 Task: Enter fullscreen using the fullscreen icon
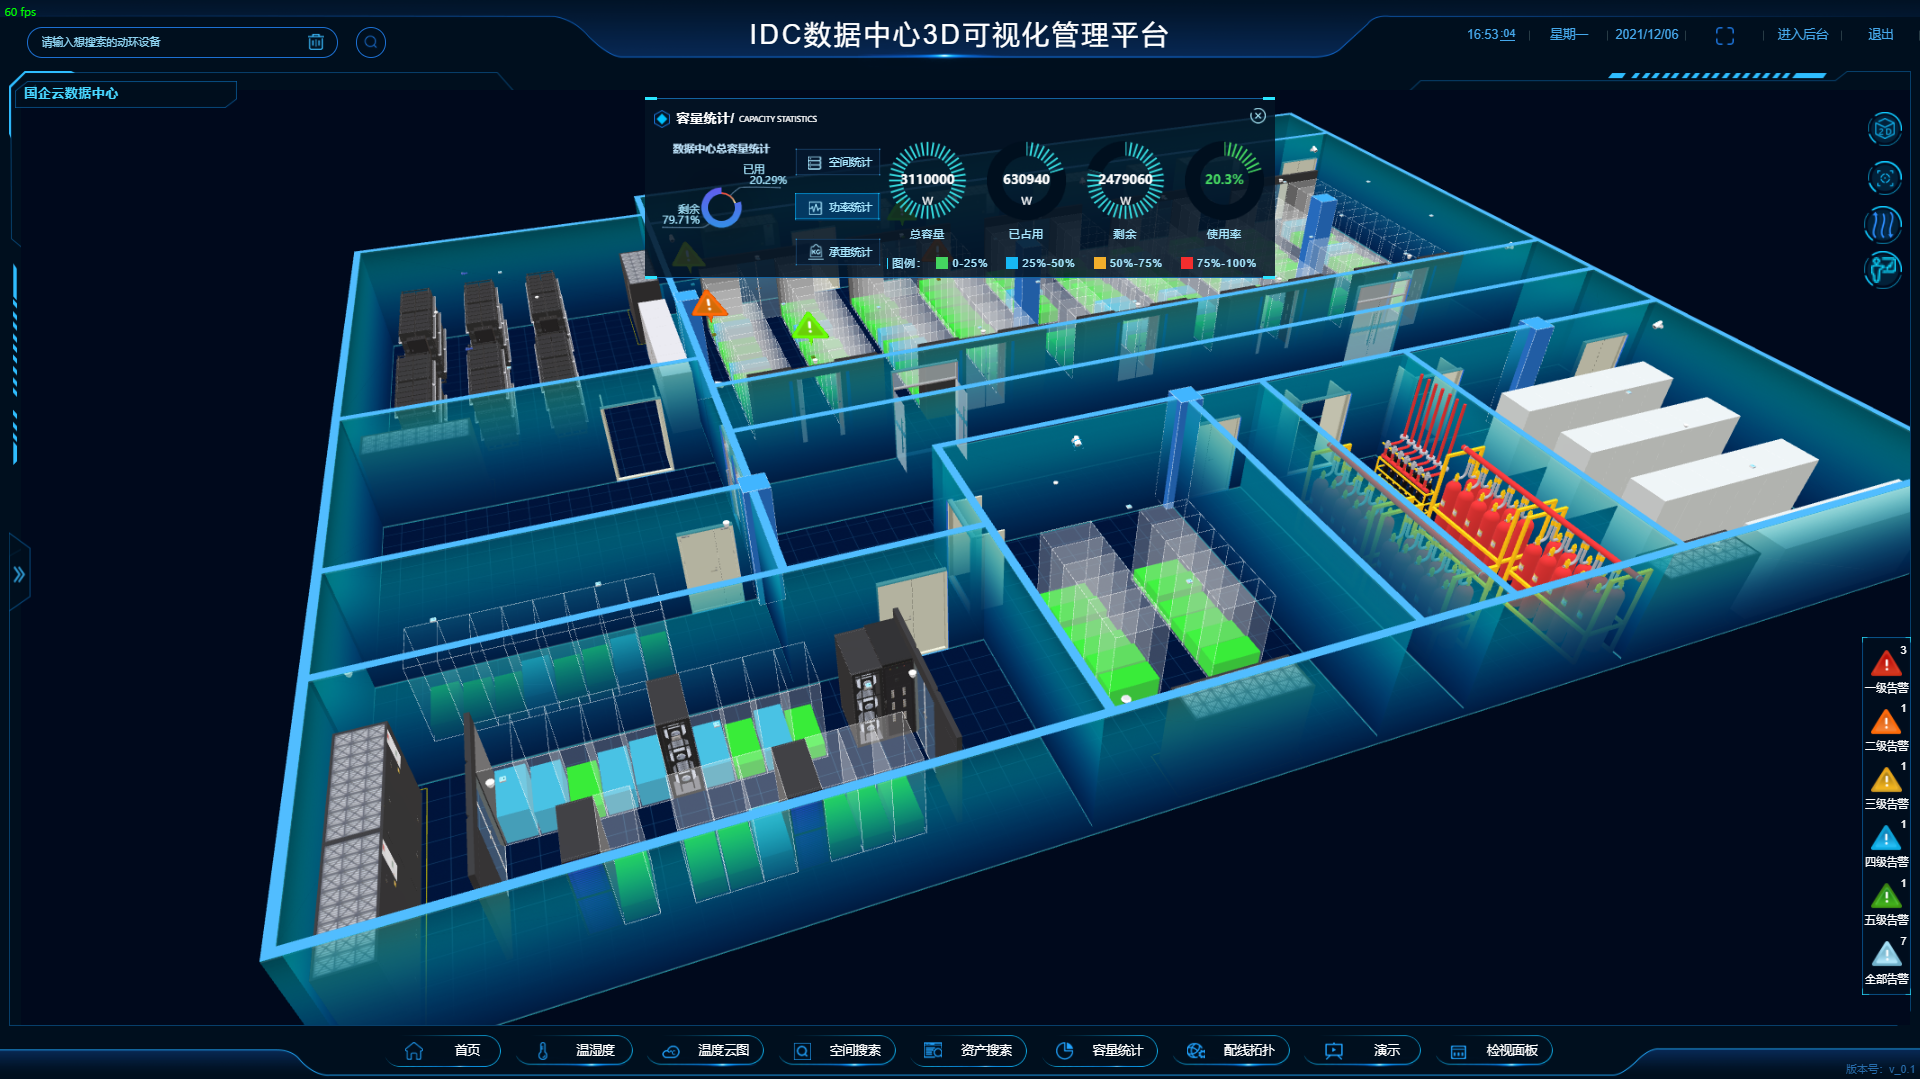point(1725,36)
